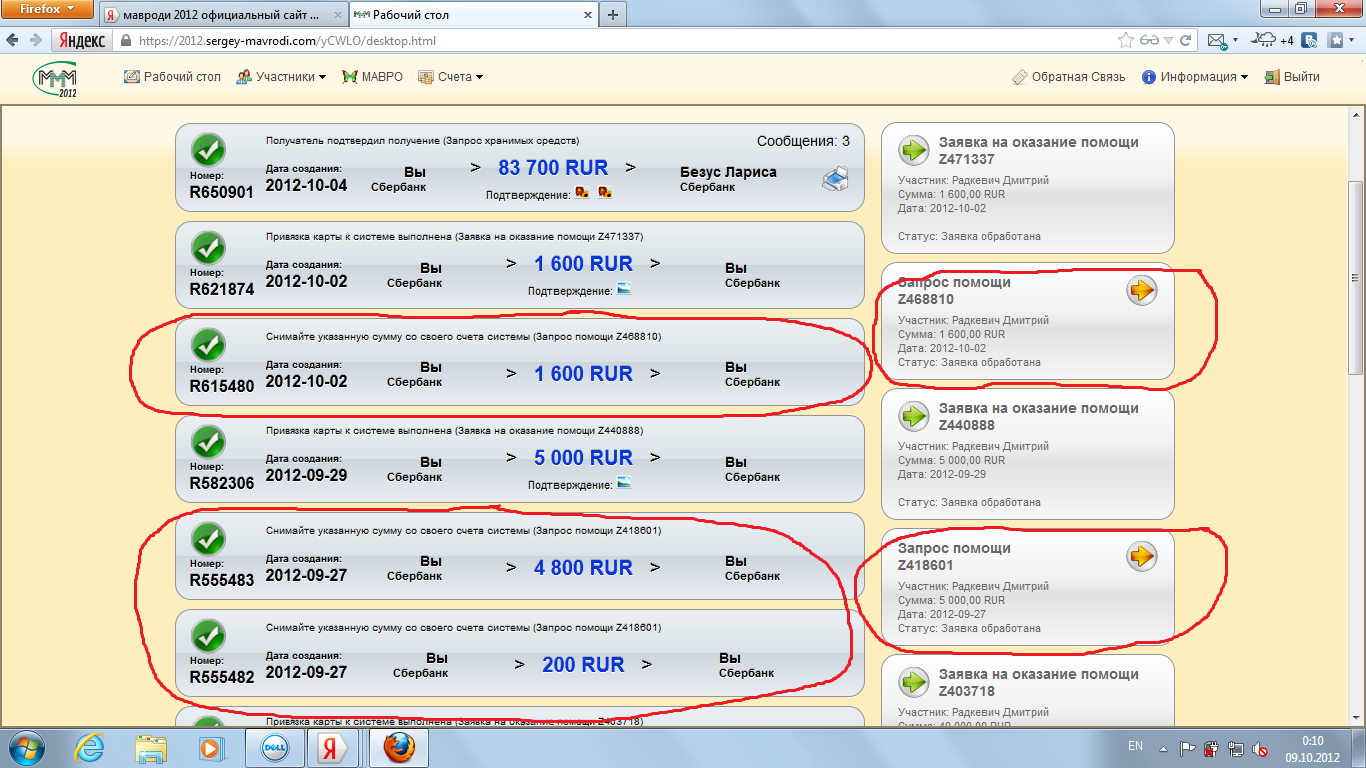The height and width of the screenshot is (768, 1366).
Task: Open Windows Explorer from taskbar
Action: click(x=152, y=747)
